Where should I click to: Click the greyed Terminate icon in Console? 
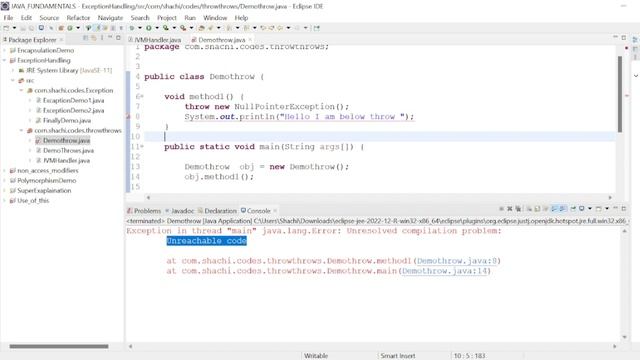(x=501, y=209)
